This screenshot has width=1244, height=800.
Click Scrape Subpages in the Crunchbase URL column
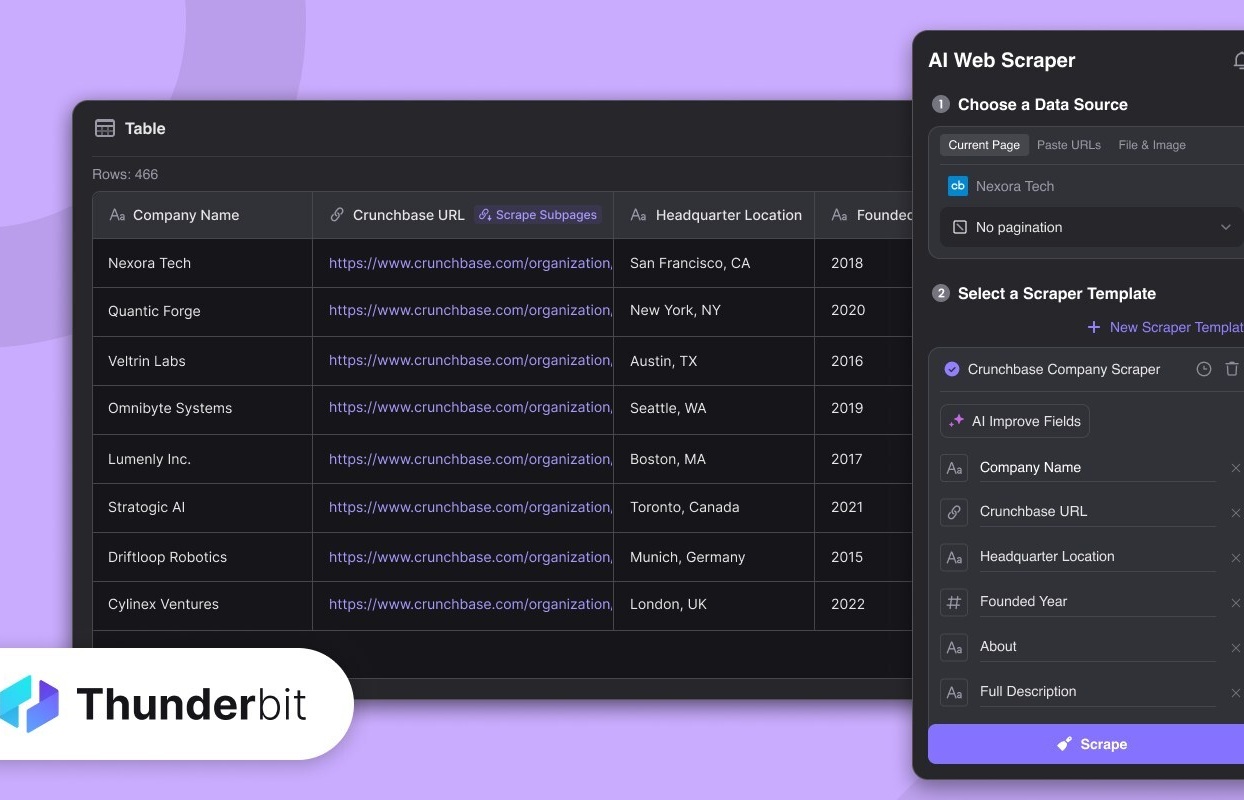click(537, 215)
